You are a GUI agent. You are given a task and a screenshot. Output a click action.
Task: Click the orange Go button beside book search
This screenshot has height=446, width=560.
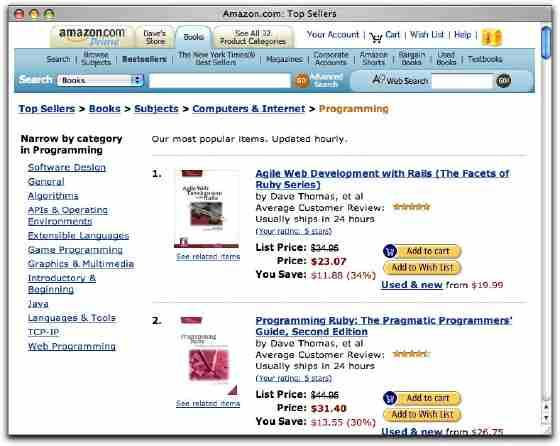point(301,80)
